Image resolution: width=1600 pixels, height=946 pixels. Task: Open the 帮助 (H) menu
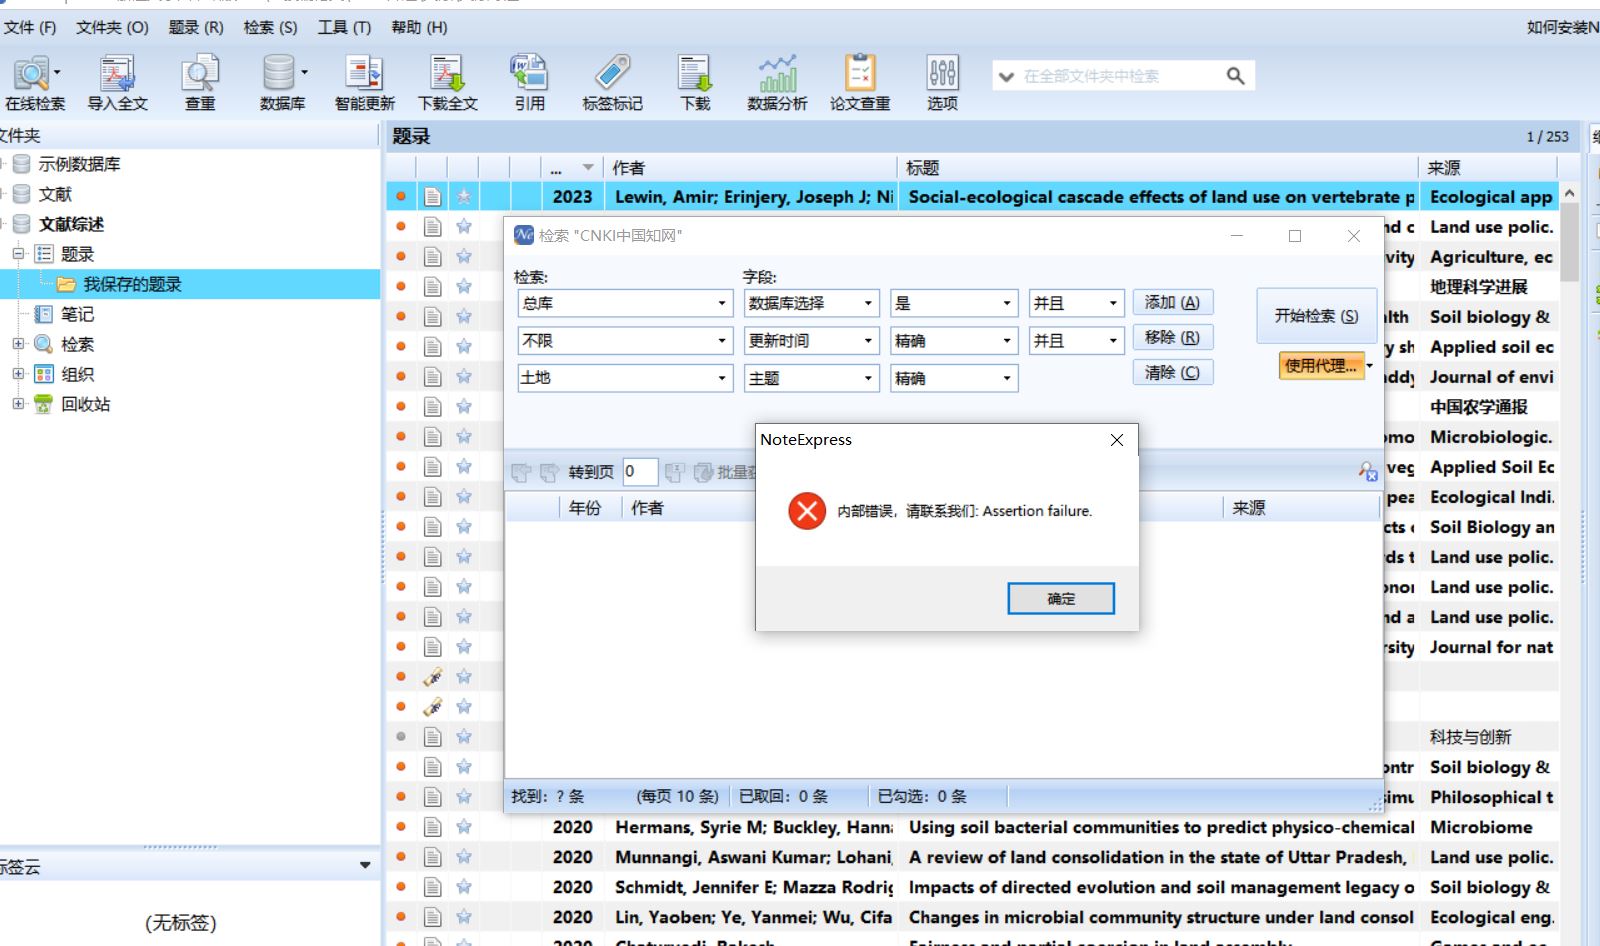[419, 28]
